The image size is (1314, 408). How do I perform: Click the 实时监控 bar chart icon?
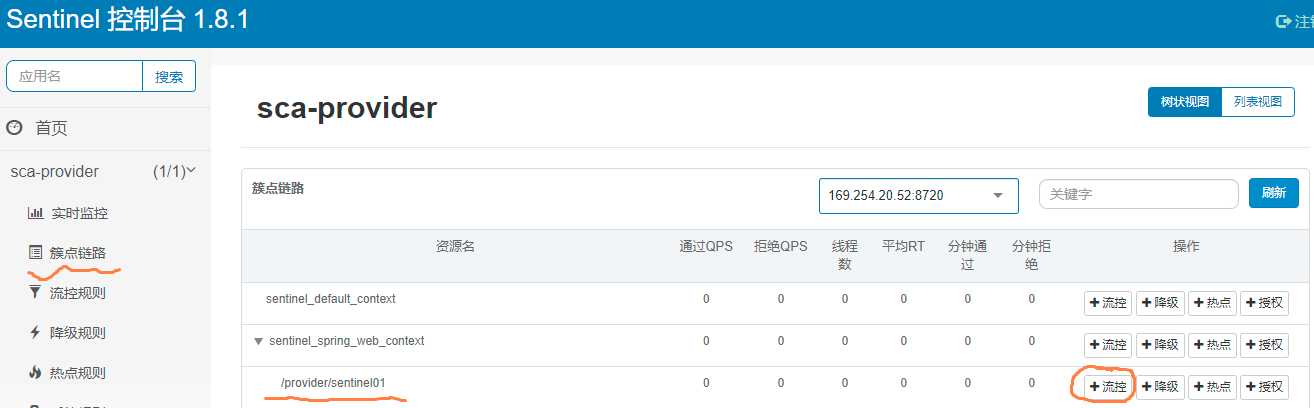point(35,212)
